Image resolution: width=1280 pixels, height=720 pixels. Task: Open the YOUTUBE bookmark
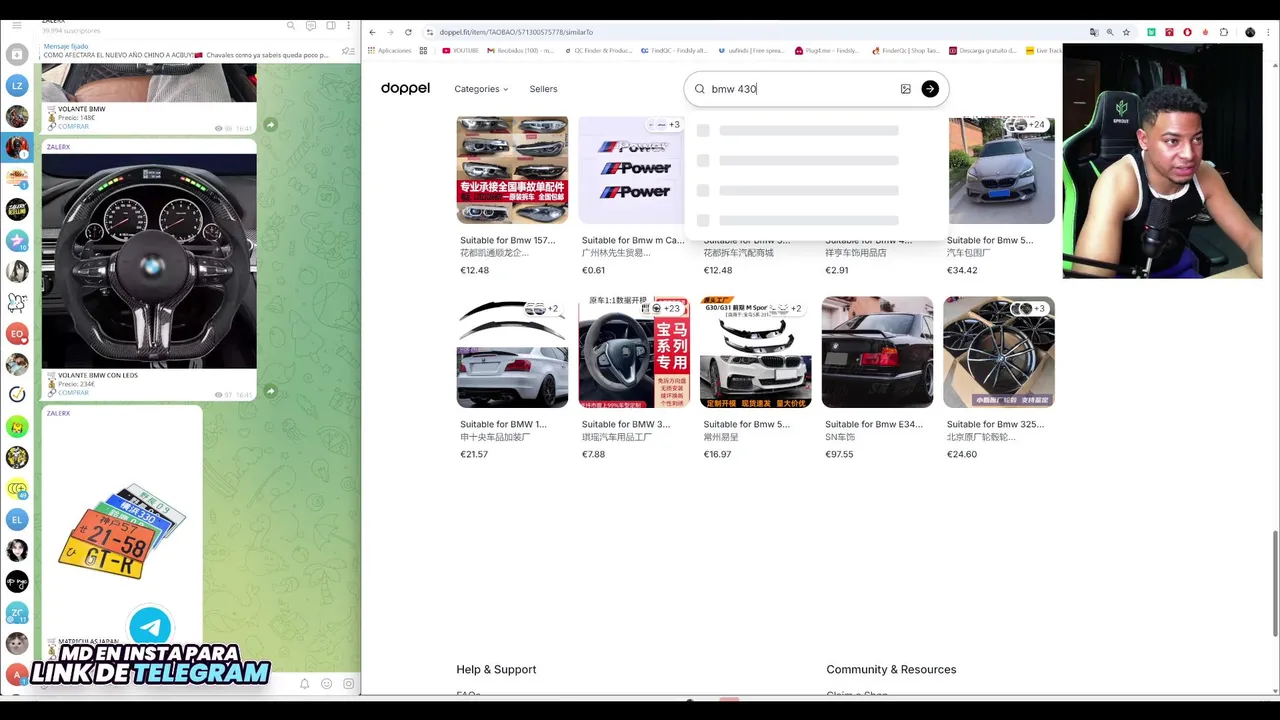(x=460, y=50)
